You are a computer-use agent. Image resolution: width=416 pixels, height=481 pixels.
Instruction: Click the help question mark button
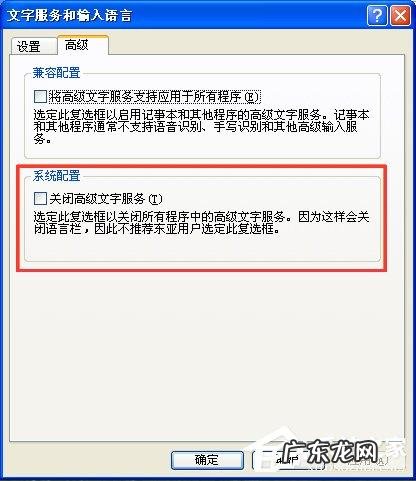(377, 16)
